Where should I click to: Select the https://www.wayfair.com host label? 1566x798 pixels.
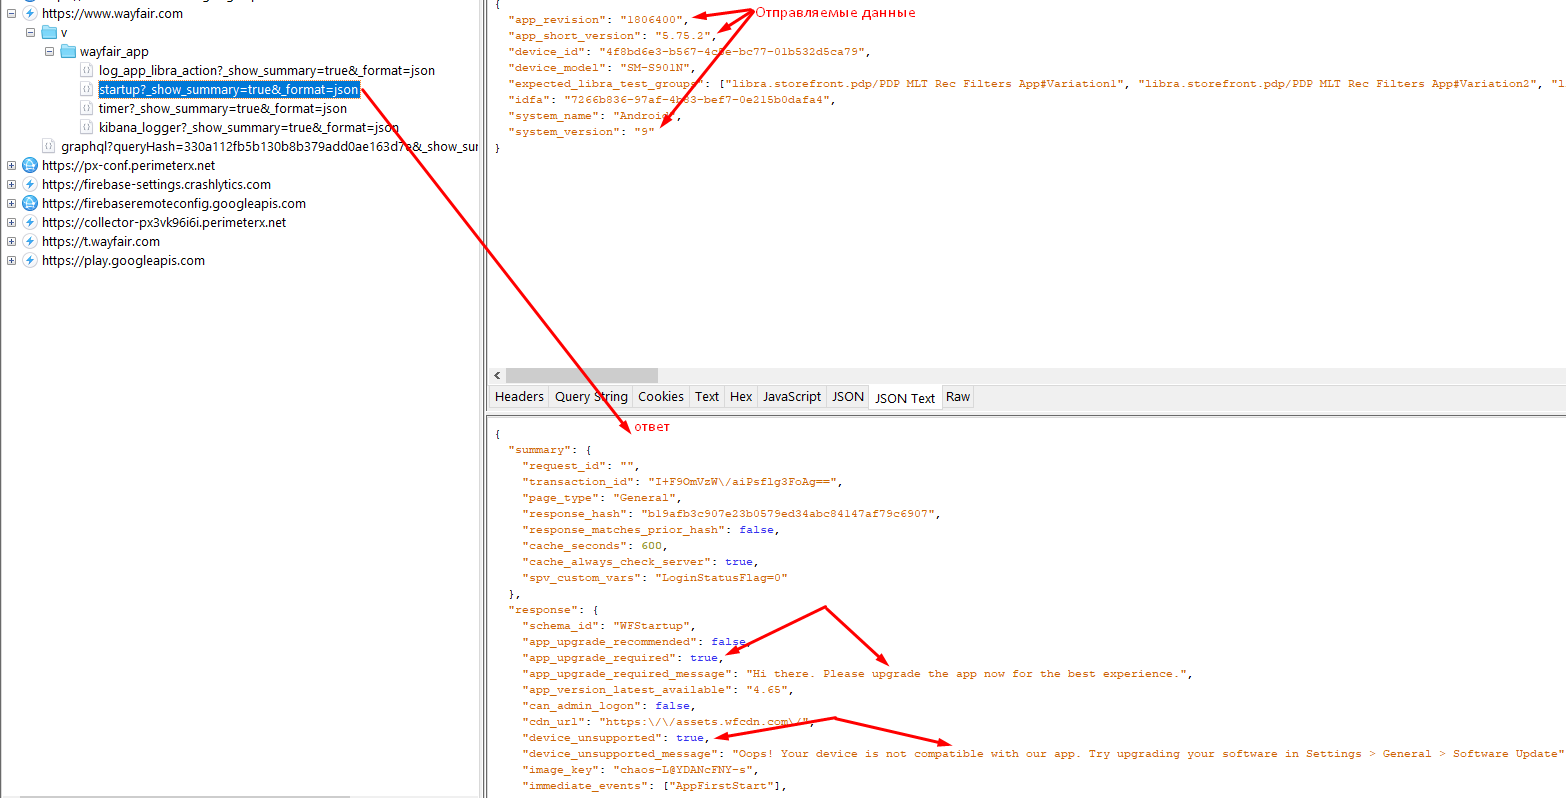pos(112,14)
